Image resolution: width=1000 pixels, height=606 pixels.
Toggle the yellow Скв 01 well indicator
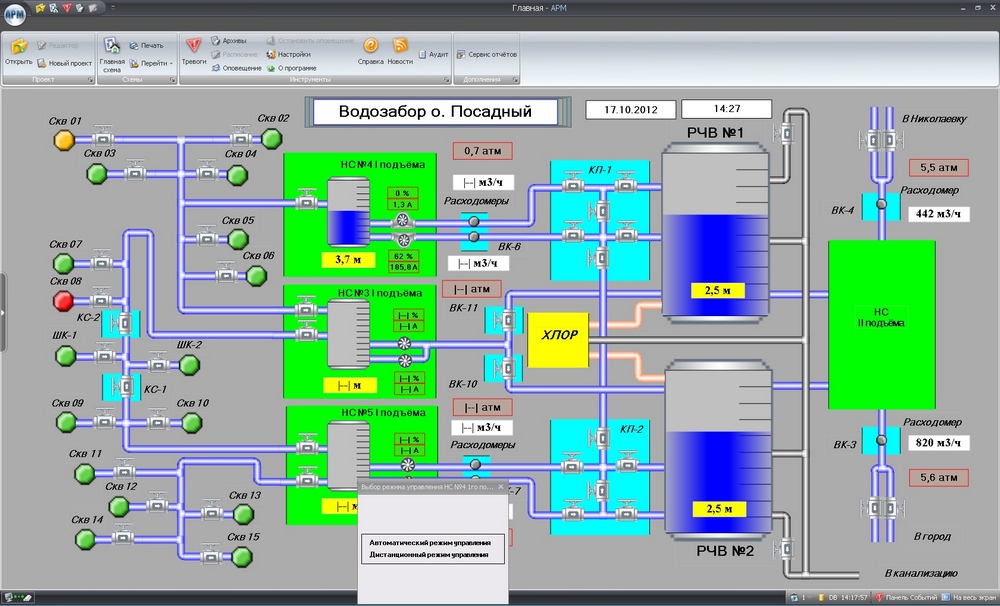[x=64, y=139]
